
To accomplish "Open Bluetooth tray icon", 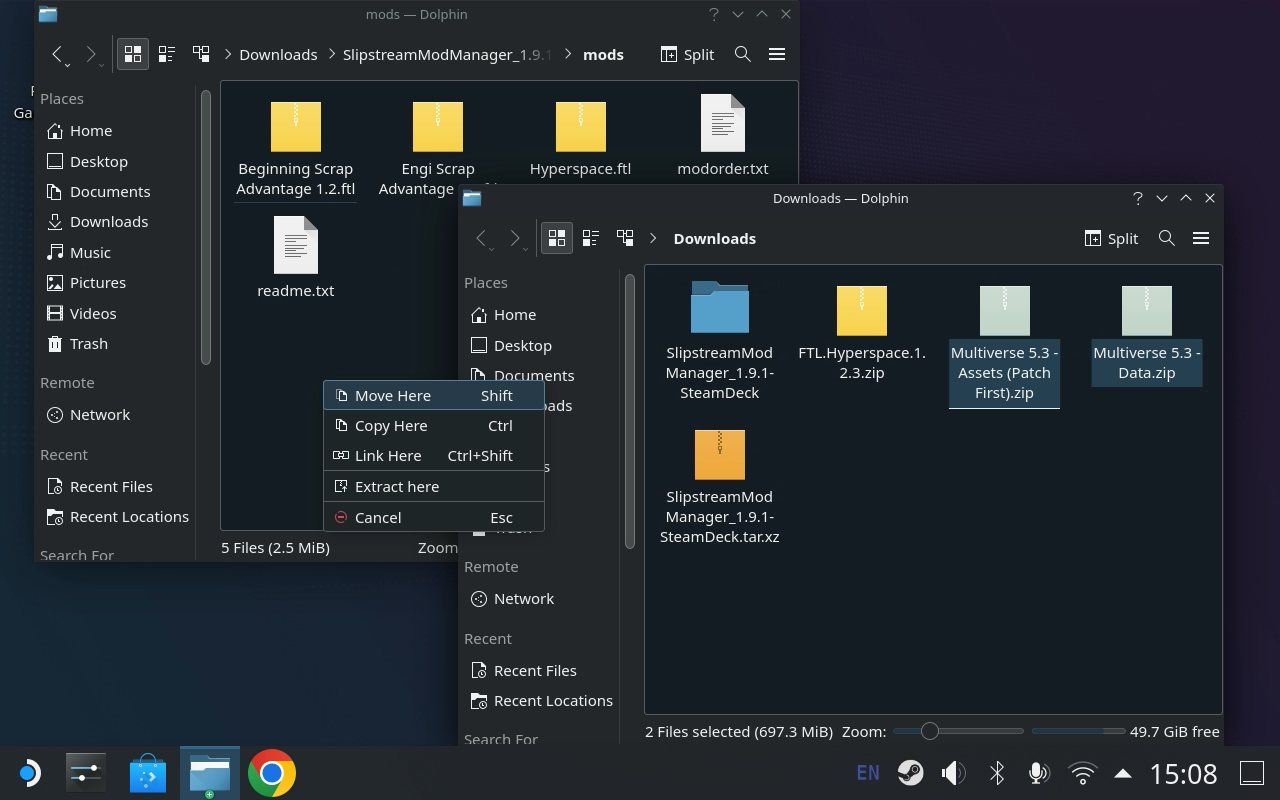I will pos(996,773).
